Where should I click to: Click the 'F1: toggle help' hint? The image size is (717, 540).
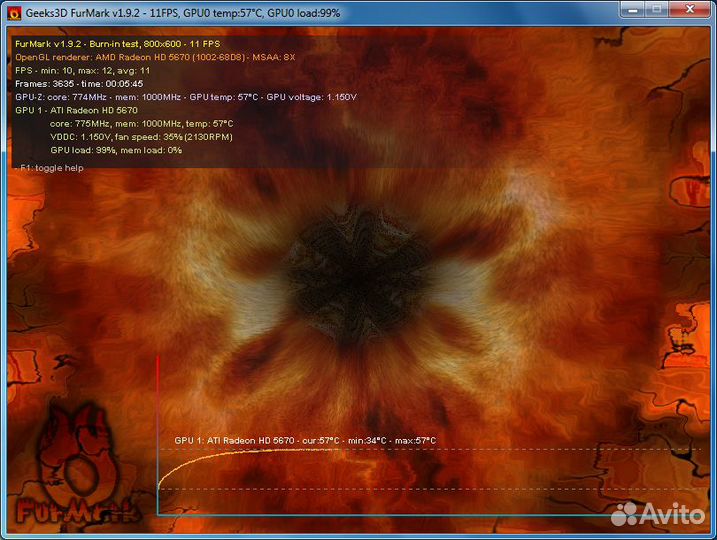(49, 168)
